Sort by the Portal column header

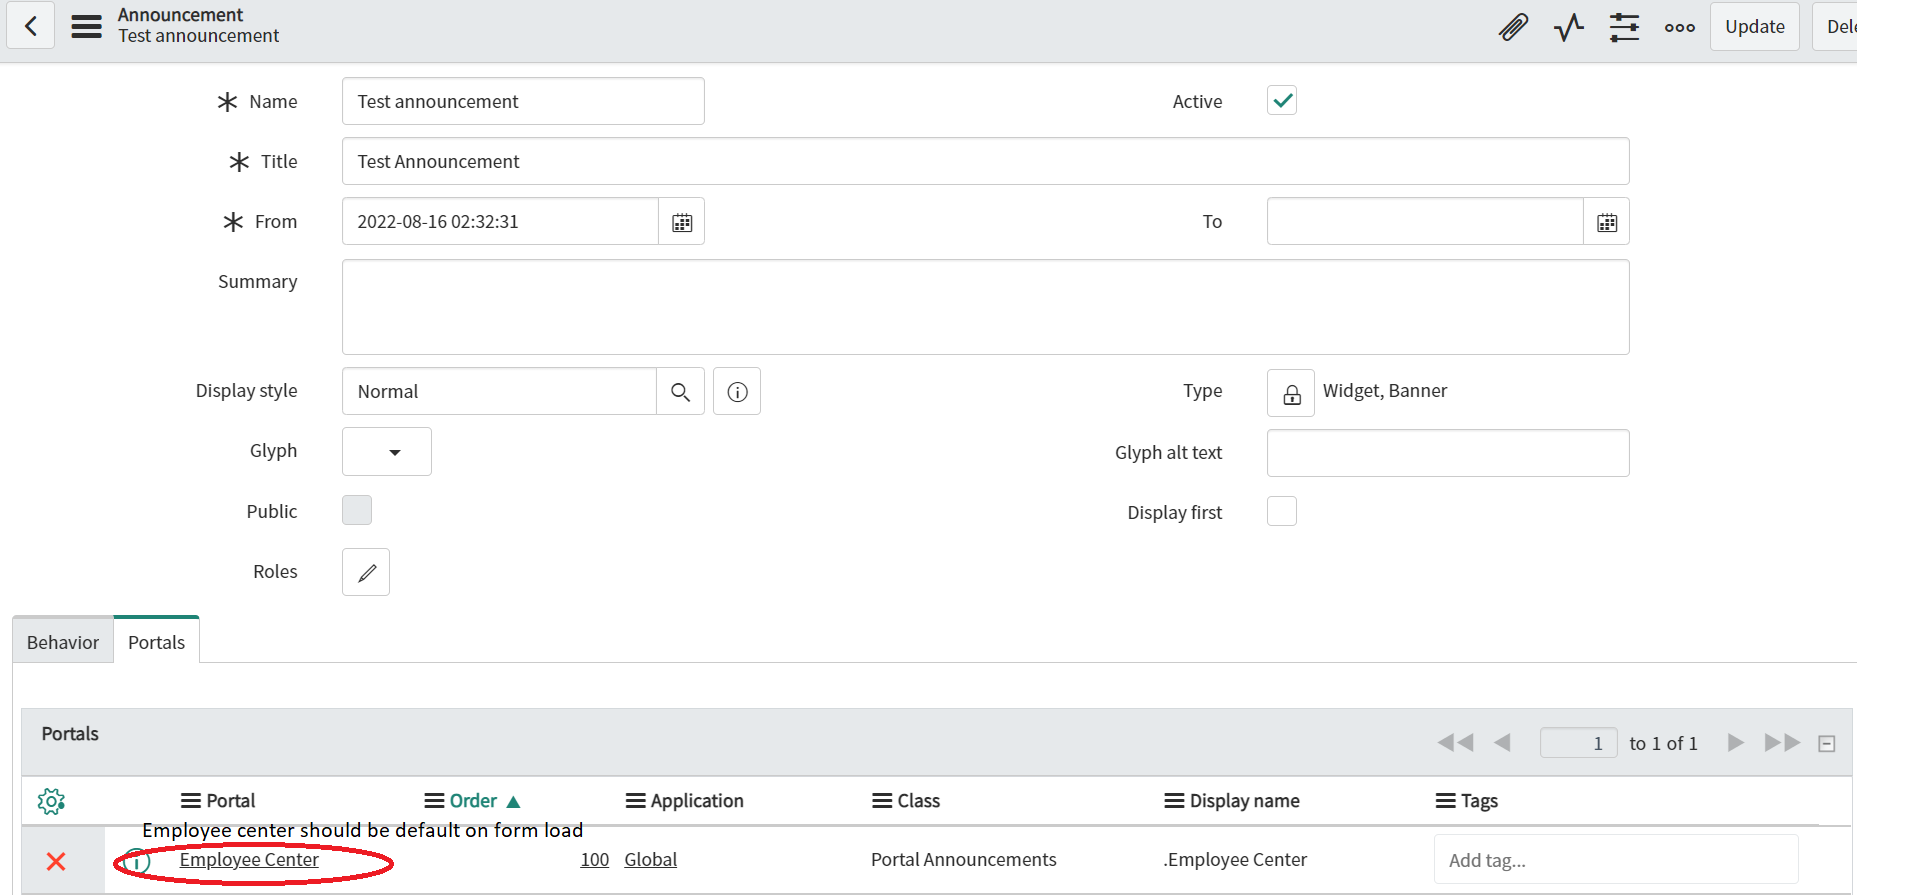[x=231, y=801]
